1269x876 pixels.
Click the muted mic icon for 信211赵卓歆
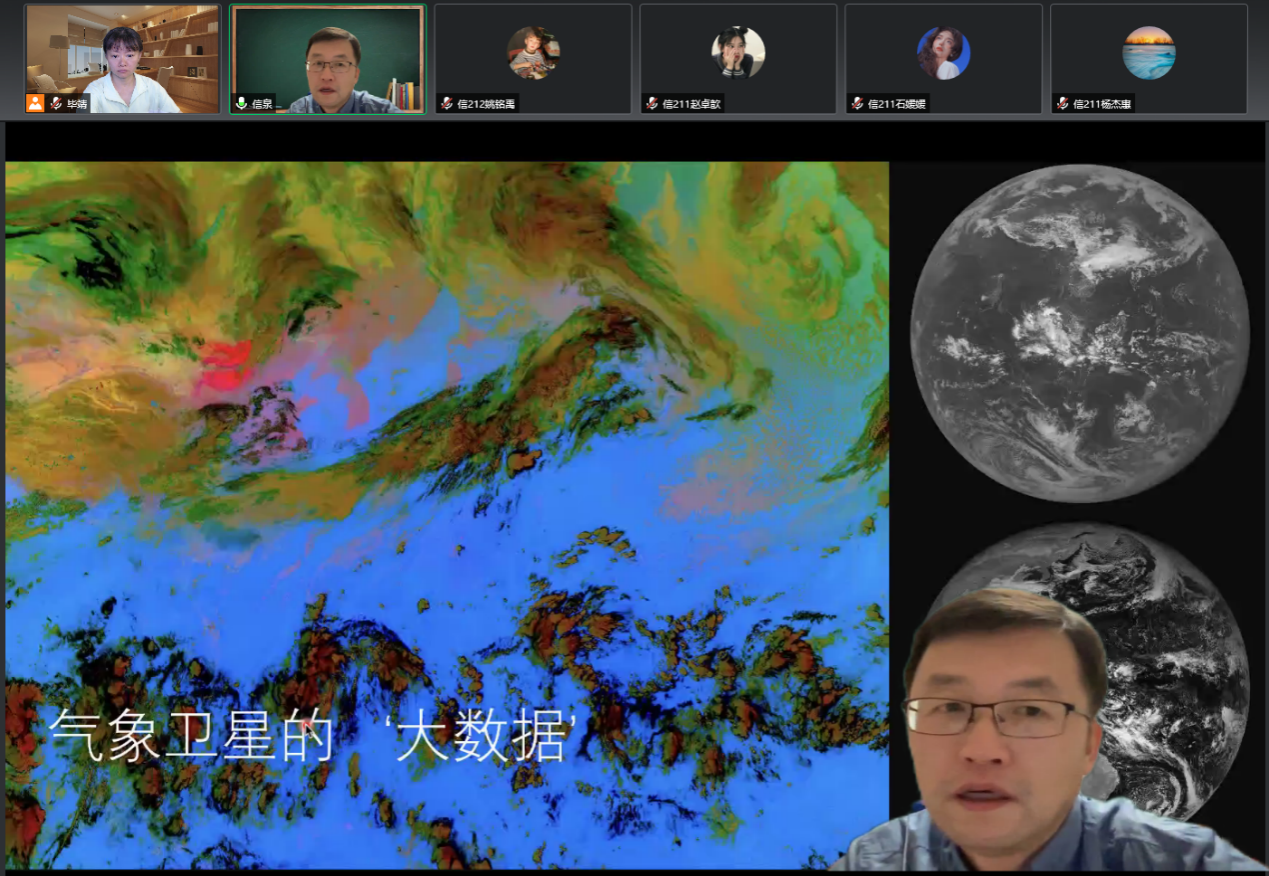tap(652, 103)
